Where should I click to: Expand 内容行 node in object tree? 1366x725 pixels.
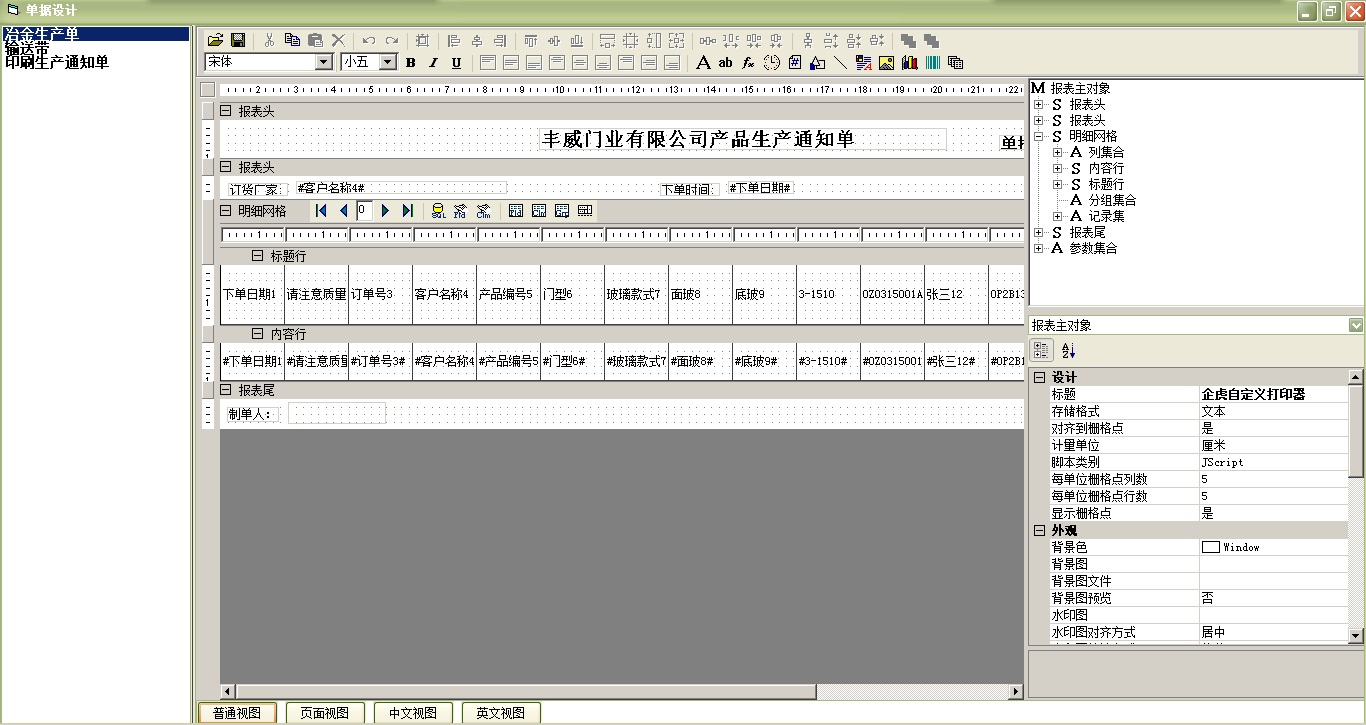(1058, 168)
